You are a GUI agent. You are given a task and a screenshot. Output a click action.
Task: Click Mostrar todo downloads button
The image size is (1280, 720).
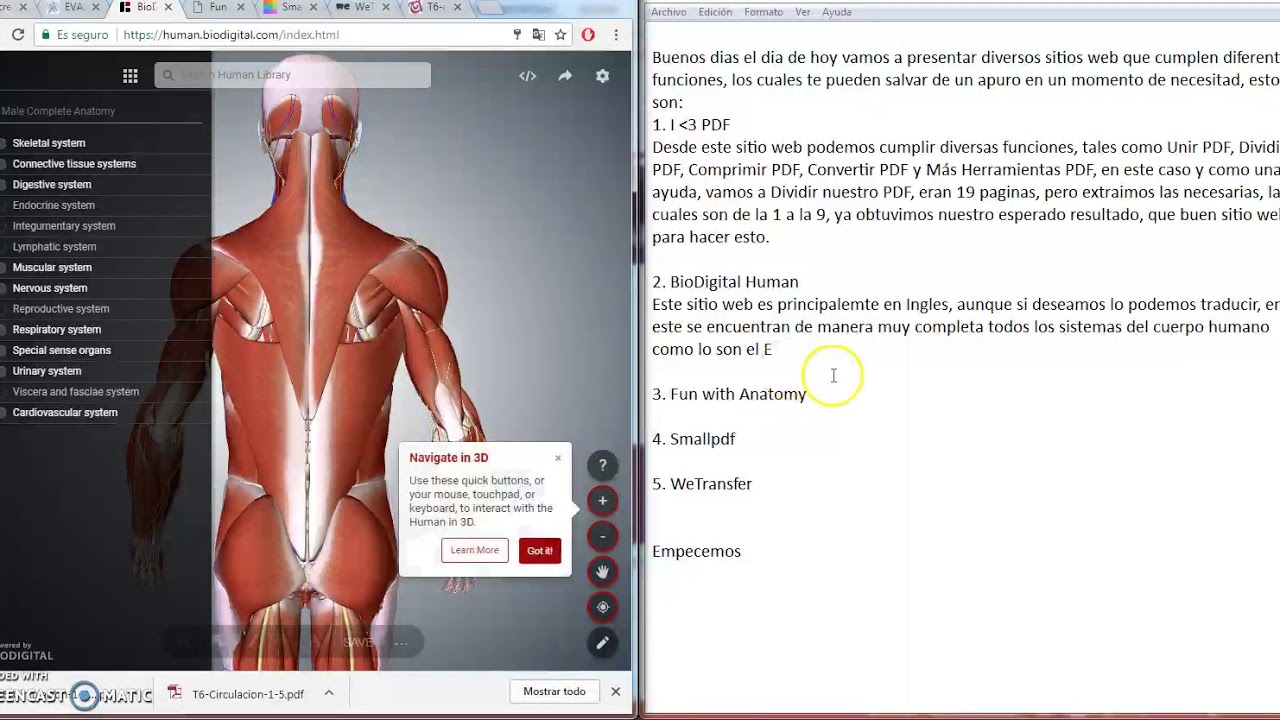click(x=554, y=691)
